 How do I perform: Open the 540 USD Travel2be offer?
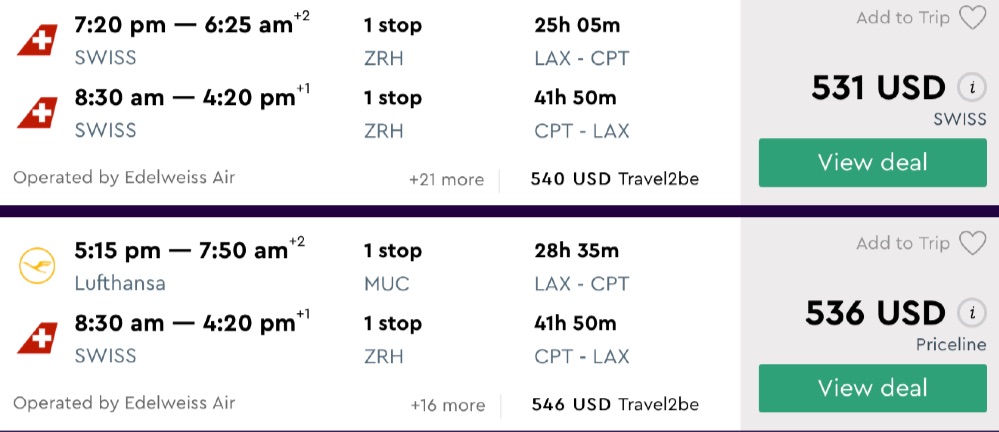tap(615, 179)
